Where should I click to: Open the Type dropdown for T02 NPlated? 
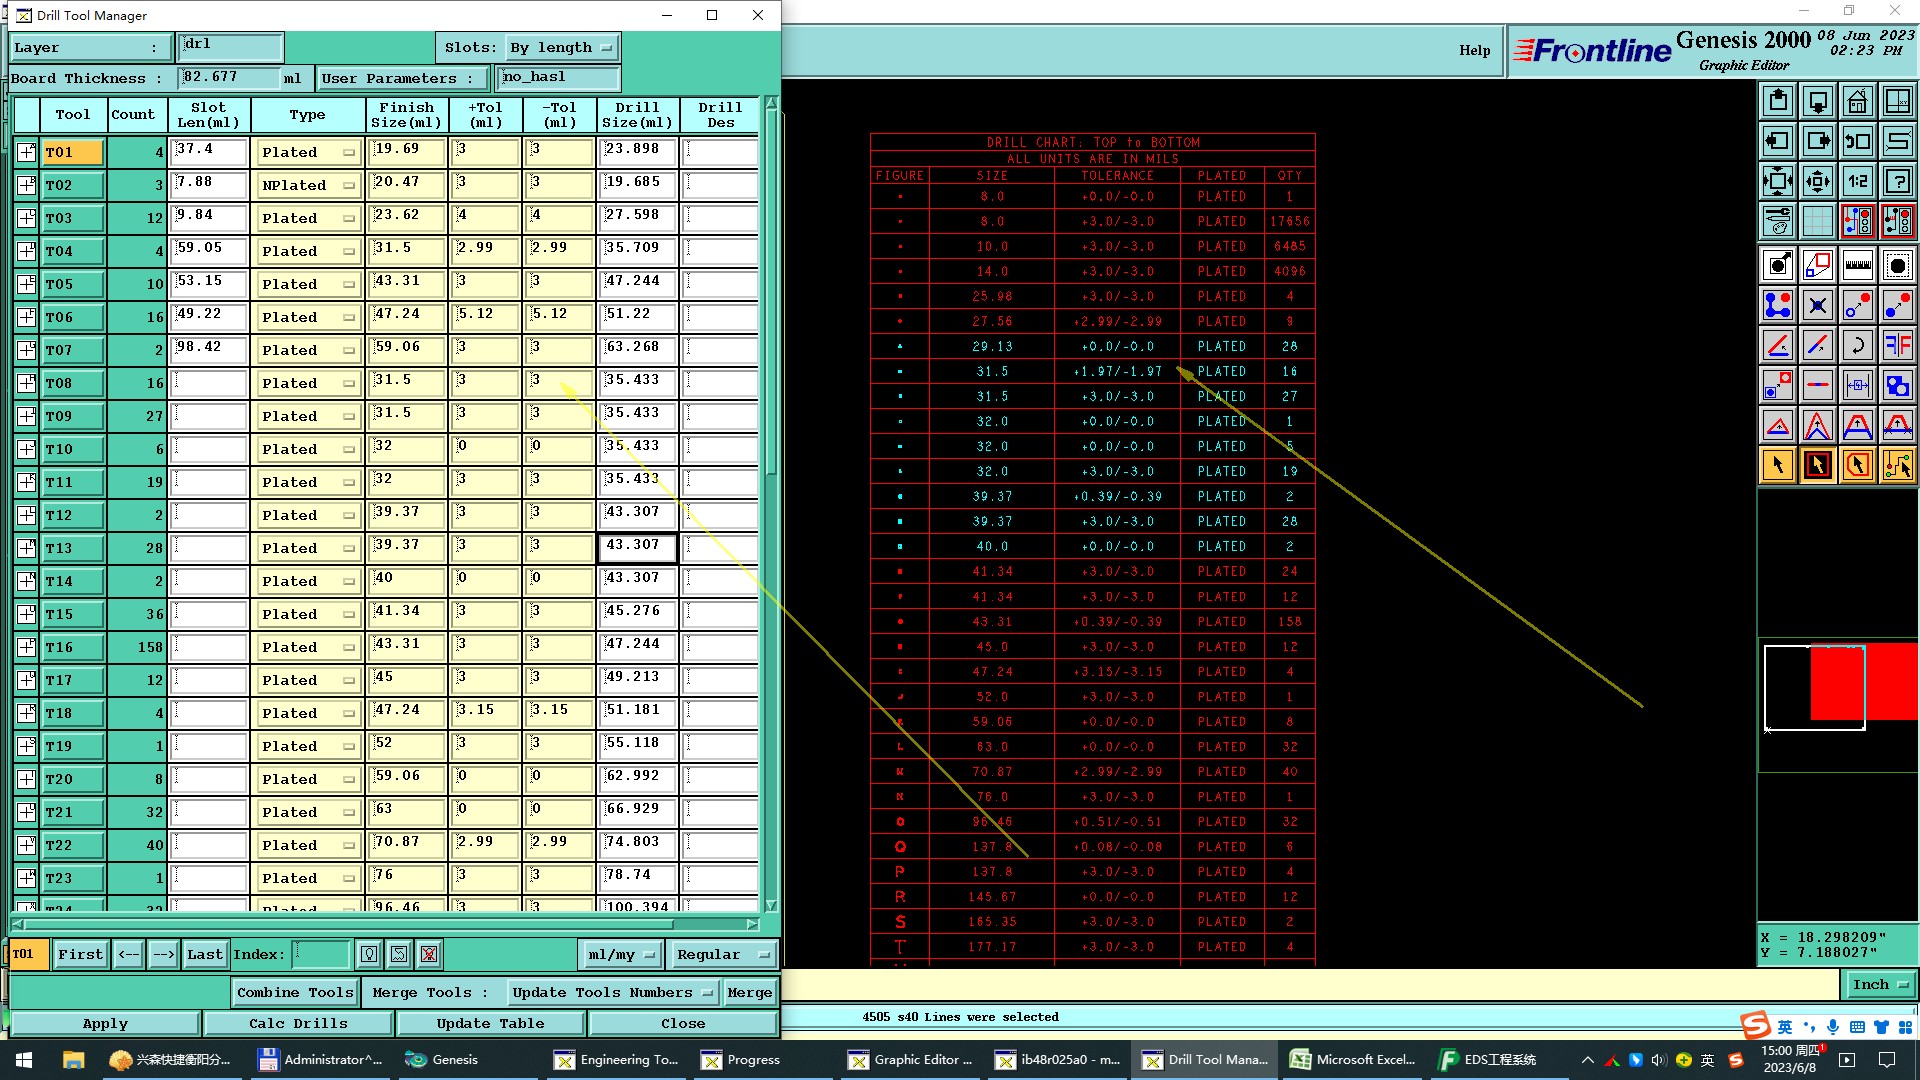[307, 185]
